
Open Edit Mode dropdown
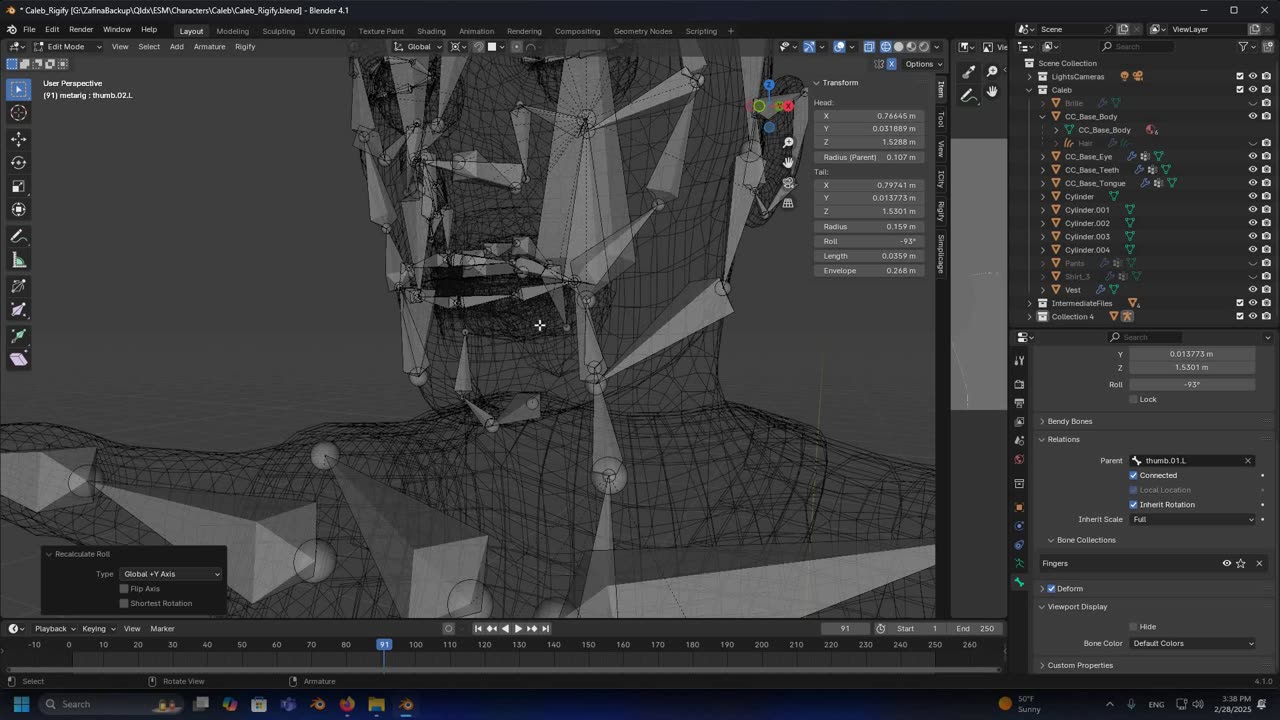68,46
